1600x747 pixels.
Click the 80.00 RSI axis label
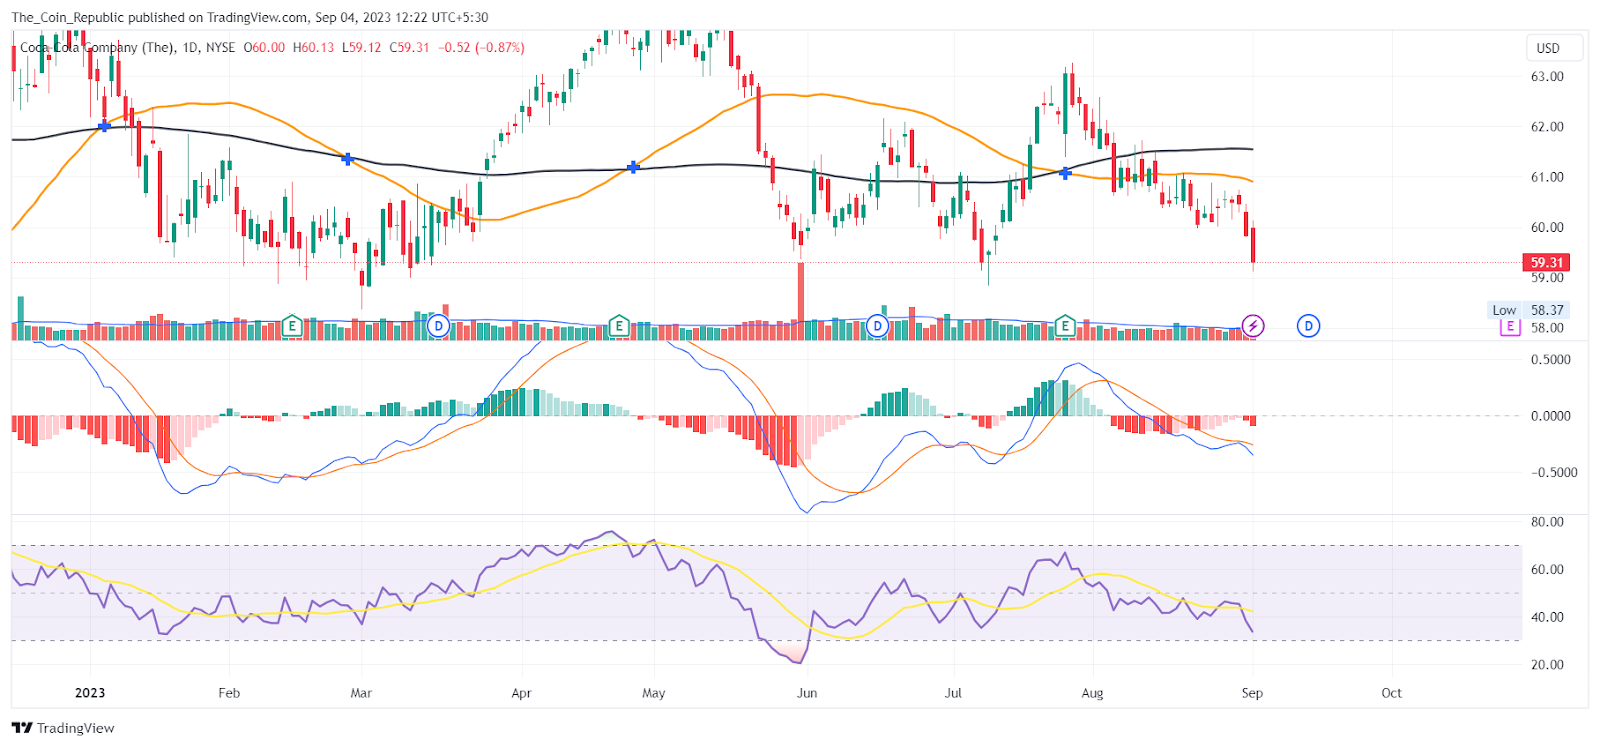1547,522
